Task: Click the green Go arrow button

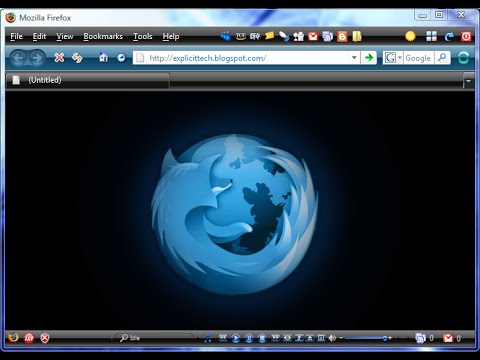Action: [x=369, y=58]
